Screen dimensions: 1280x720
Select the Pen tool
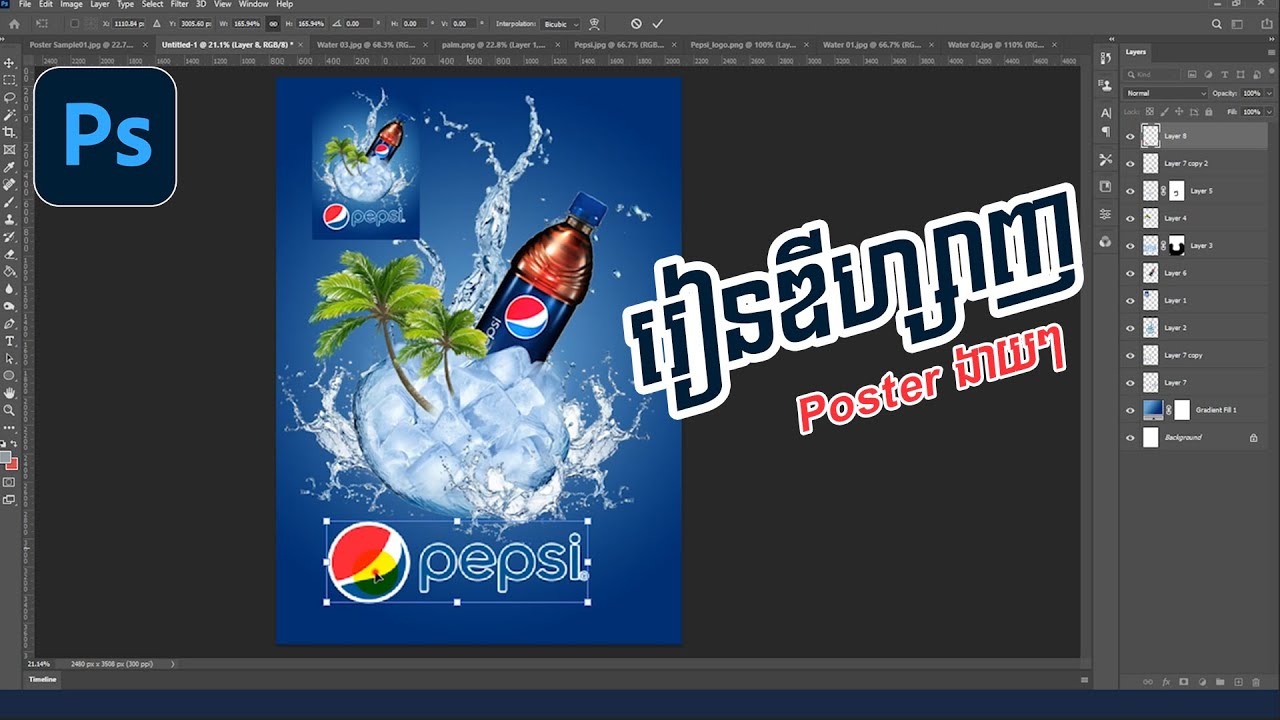(x=9, y=324)
